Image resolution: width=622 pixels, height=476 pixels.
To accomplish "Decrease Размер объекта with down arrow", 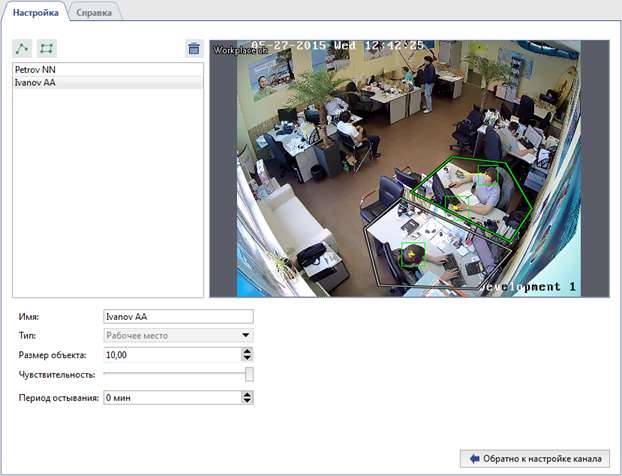I will coord(247,358).
